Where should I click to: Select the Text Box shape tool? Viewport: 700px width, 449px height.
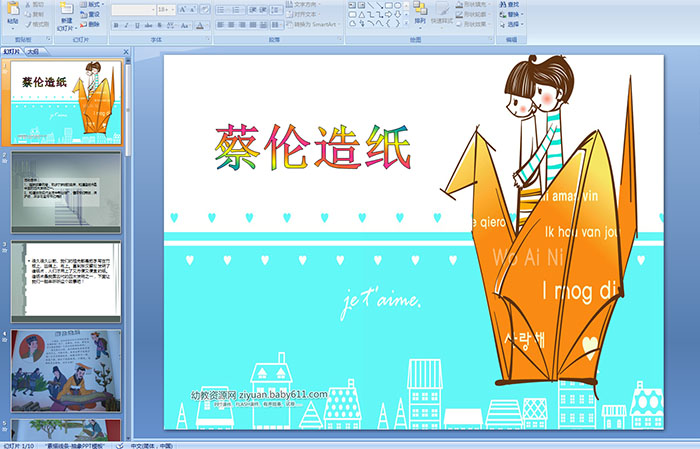[352, 5]
